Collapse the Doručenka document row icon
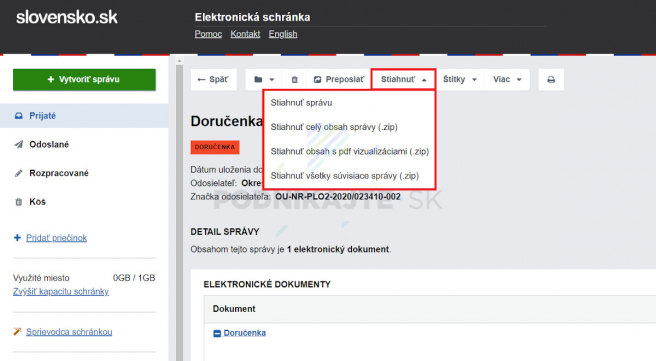This screenshot has width=656, height=361. pyautogui.click(x=217, y=333)
